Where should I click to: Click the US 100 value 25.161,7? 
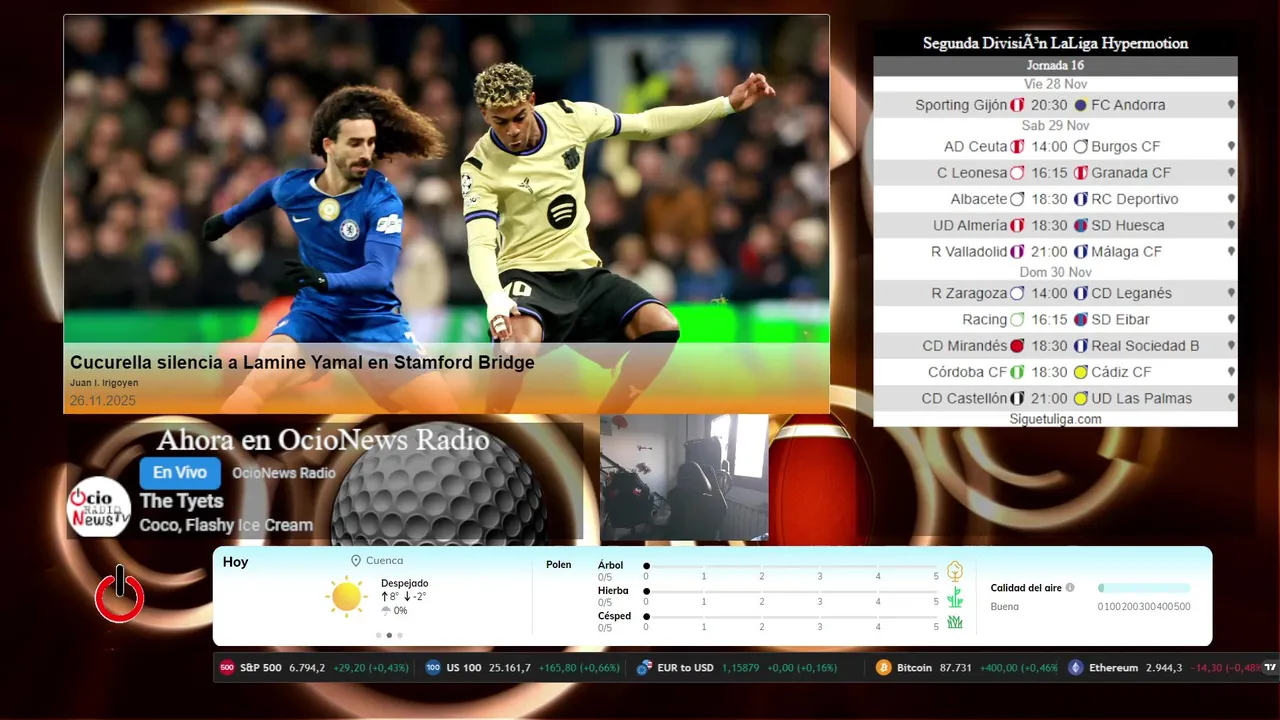click(510, 667)
